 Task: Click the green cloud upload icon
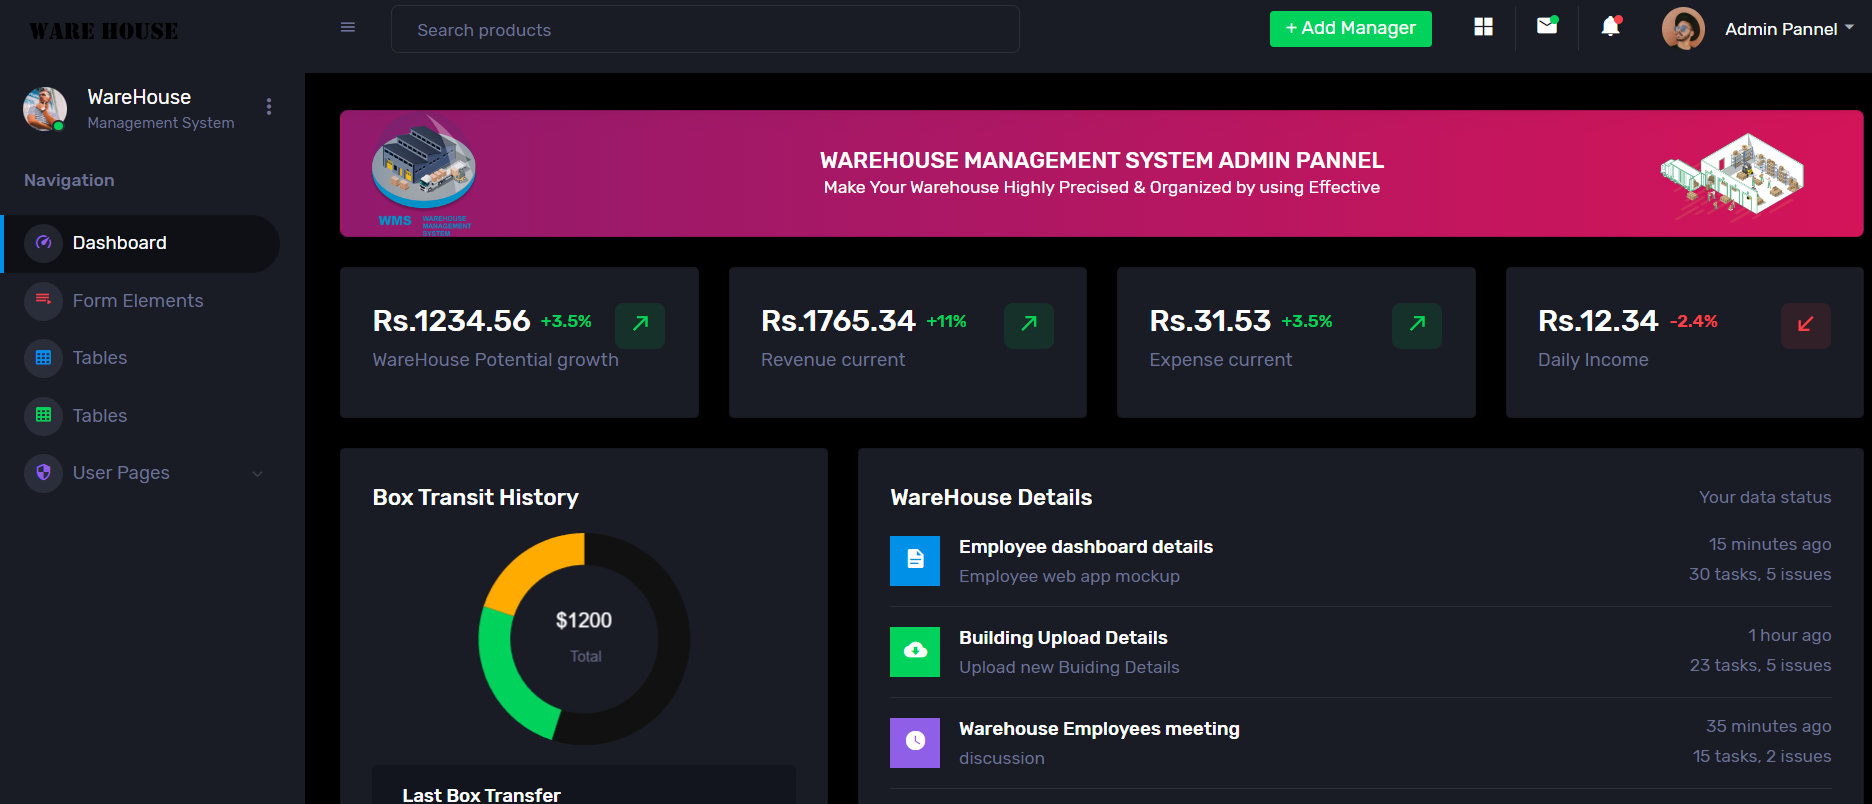tap(915, 651)
